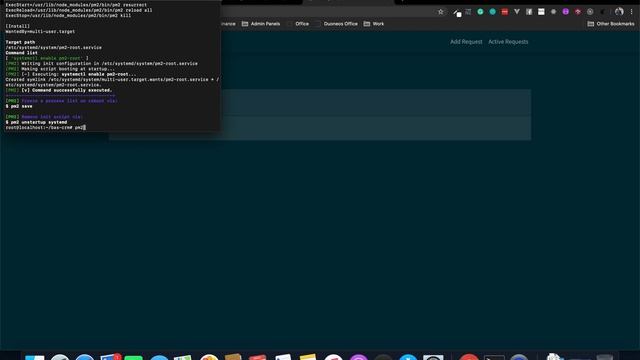Open the V-shaped extension icon
Screen dimensions: 640x360
[517, 12]
